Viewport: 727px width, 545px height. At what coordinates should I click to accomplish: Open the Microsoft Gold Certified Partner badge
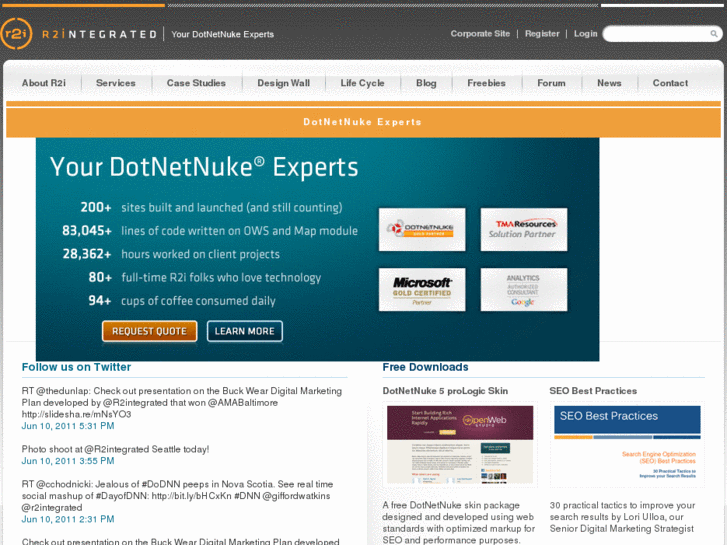(422, 289)
